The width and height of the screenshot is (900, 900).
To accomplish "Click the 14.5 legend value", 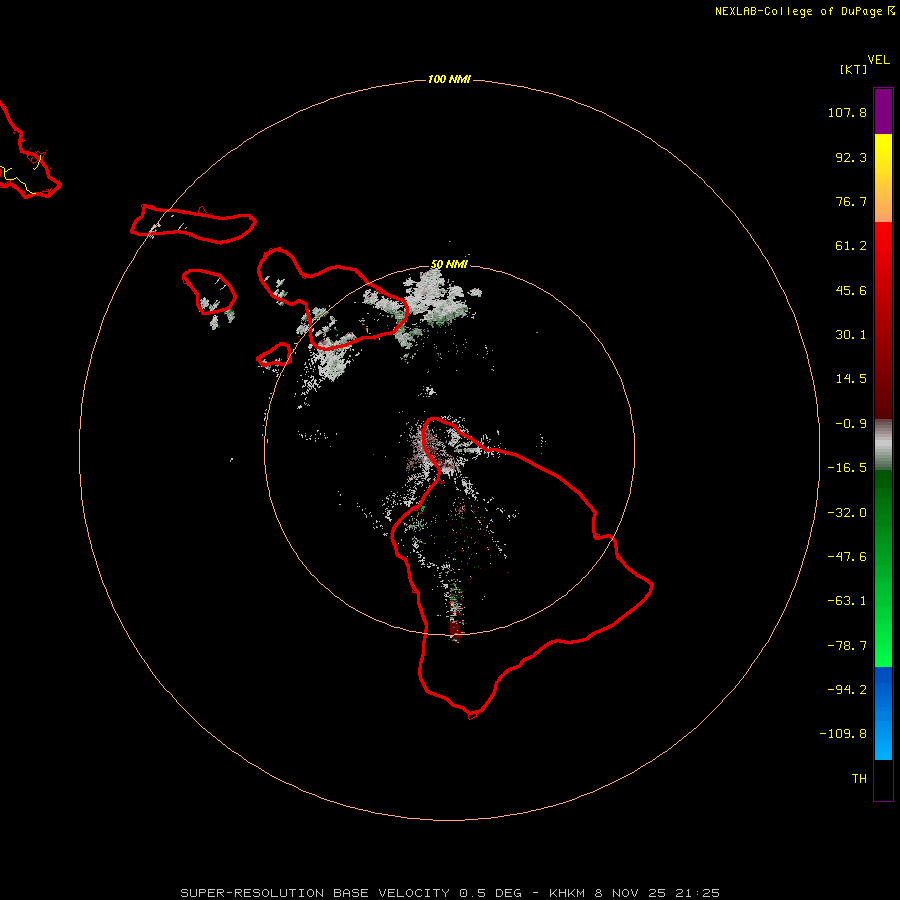I will (851, 379).
